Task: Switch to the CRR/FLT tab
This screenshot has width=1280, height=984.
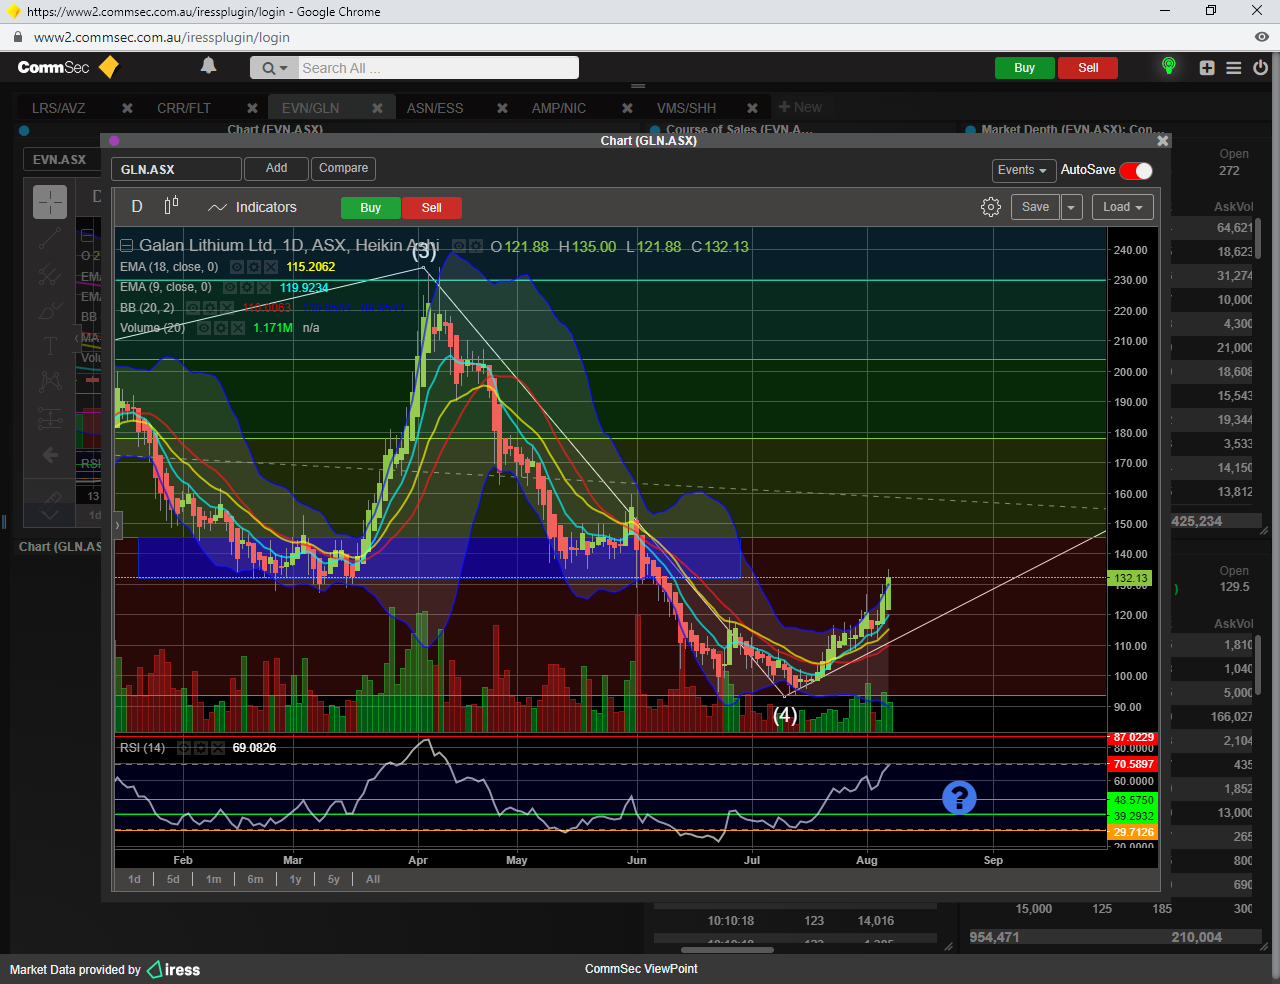Action: [x=184, y=108]
